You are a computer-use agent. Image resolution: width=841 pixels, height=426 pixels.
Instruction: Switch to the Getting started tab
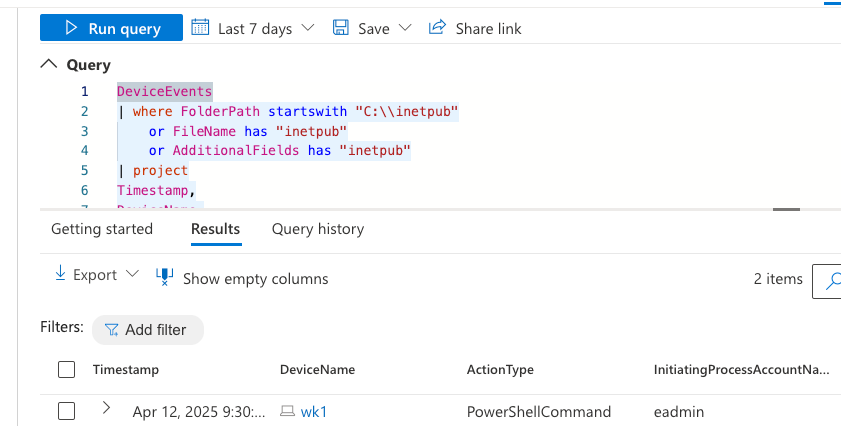click(x=102, y=229)
